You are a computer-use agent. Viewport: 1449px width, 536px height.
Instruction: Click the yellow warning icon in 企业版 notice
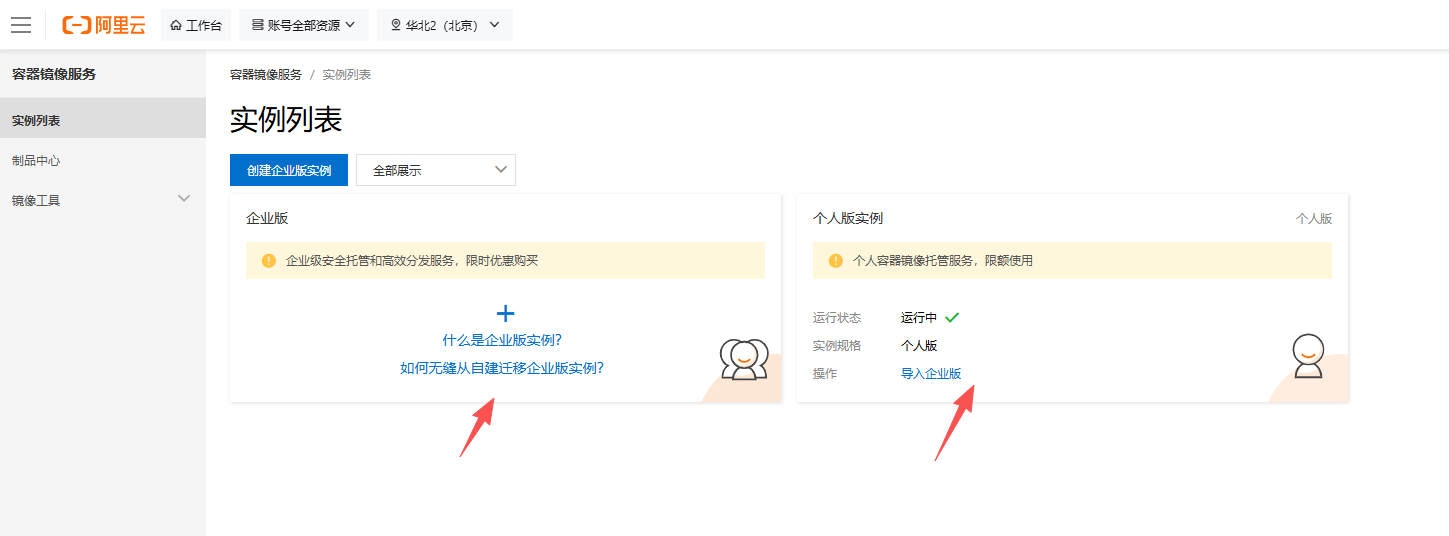tap(269, 260)
